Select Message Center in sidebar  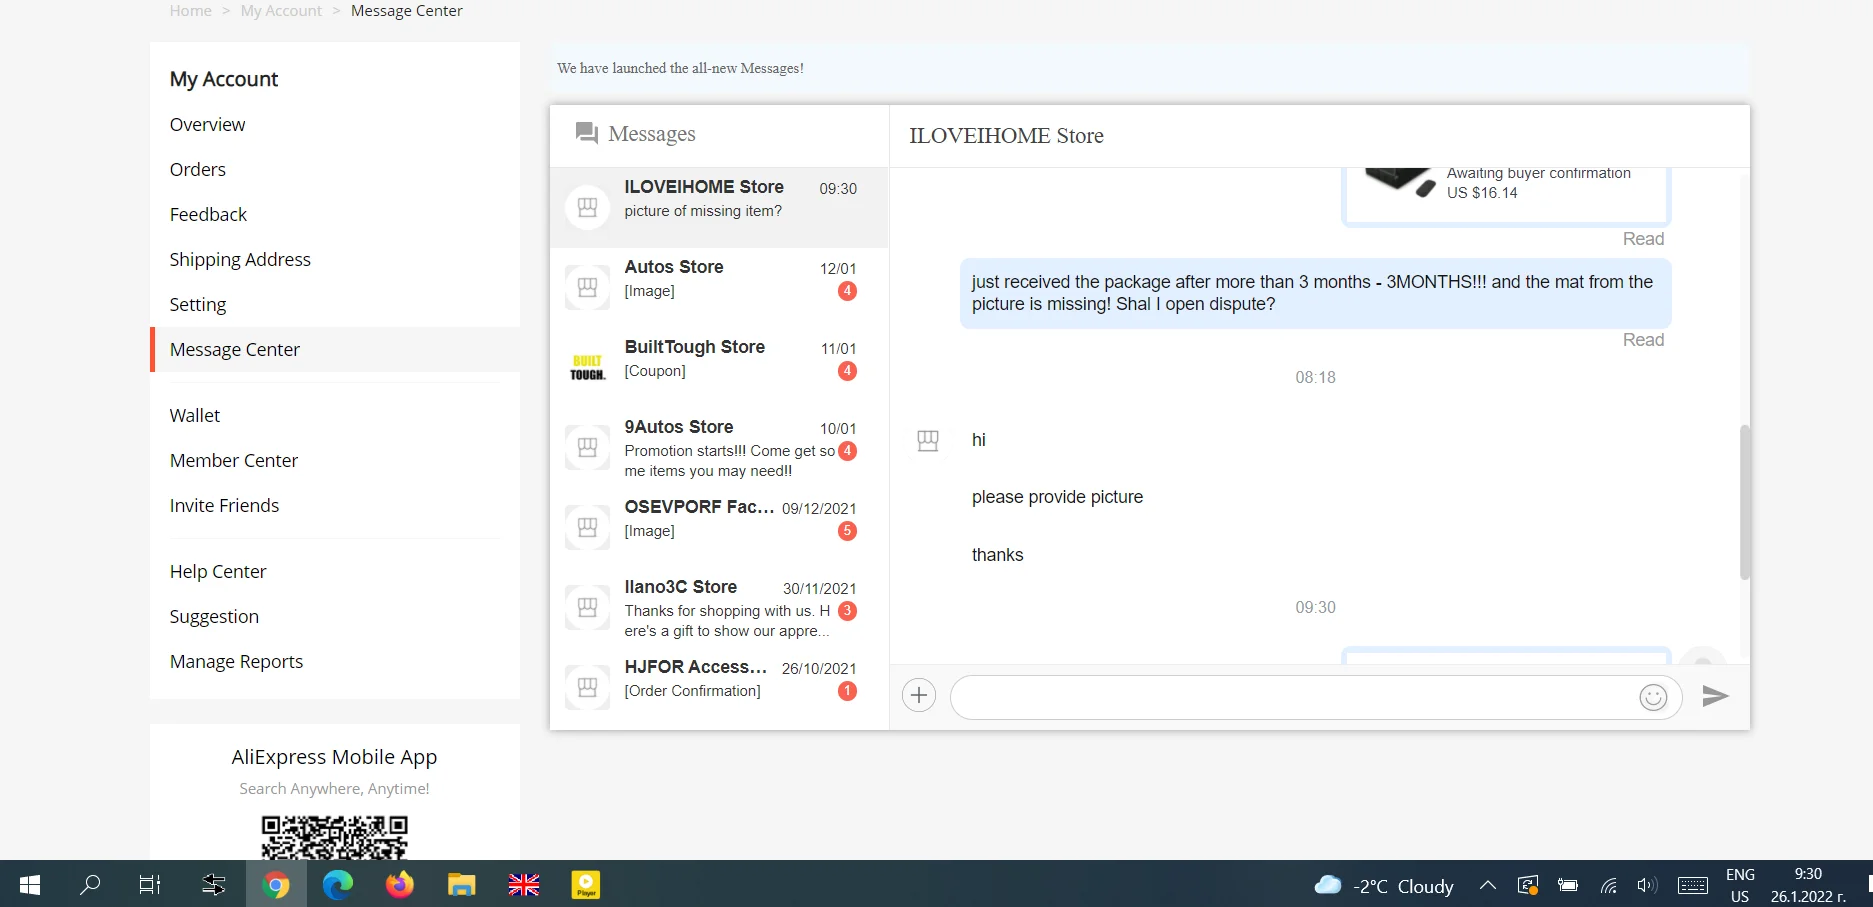pyautogui.click(x=235, y=349)
